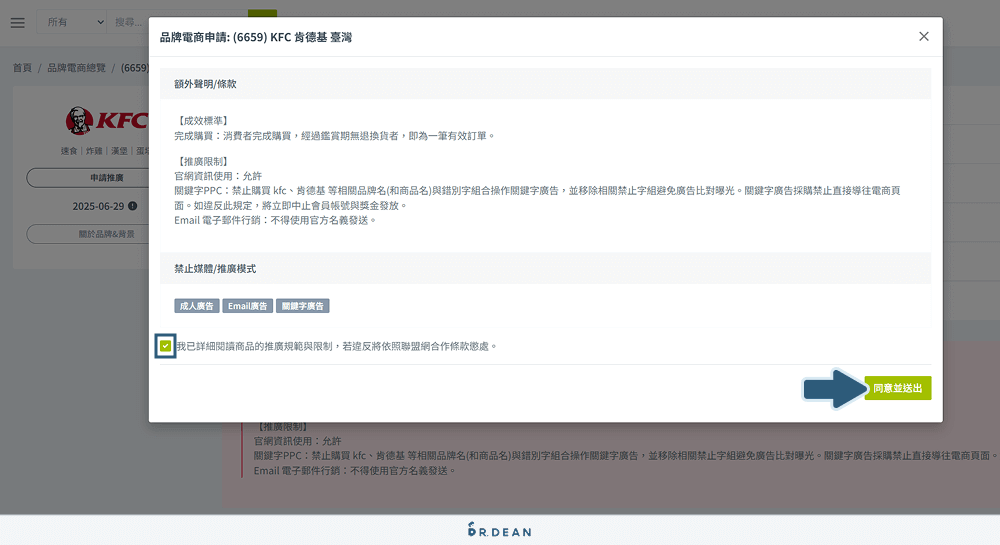Click the 同意並送出 submit button
This screenshot has width=1000, height=545.
coord(898,388)
